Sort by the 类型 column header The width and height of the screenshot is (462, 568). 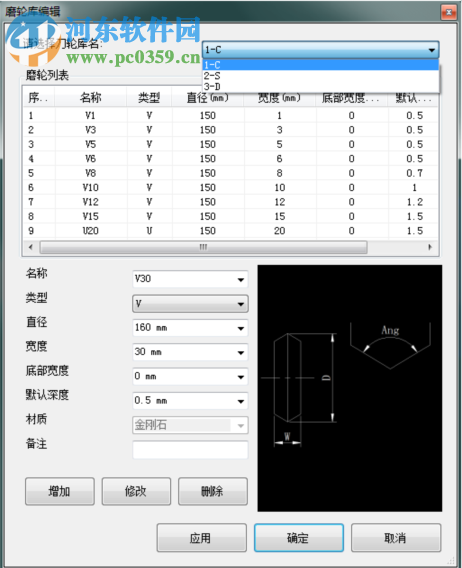tap(149, 97)
